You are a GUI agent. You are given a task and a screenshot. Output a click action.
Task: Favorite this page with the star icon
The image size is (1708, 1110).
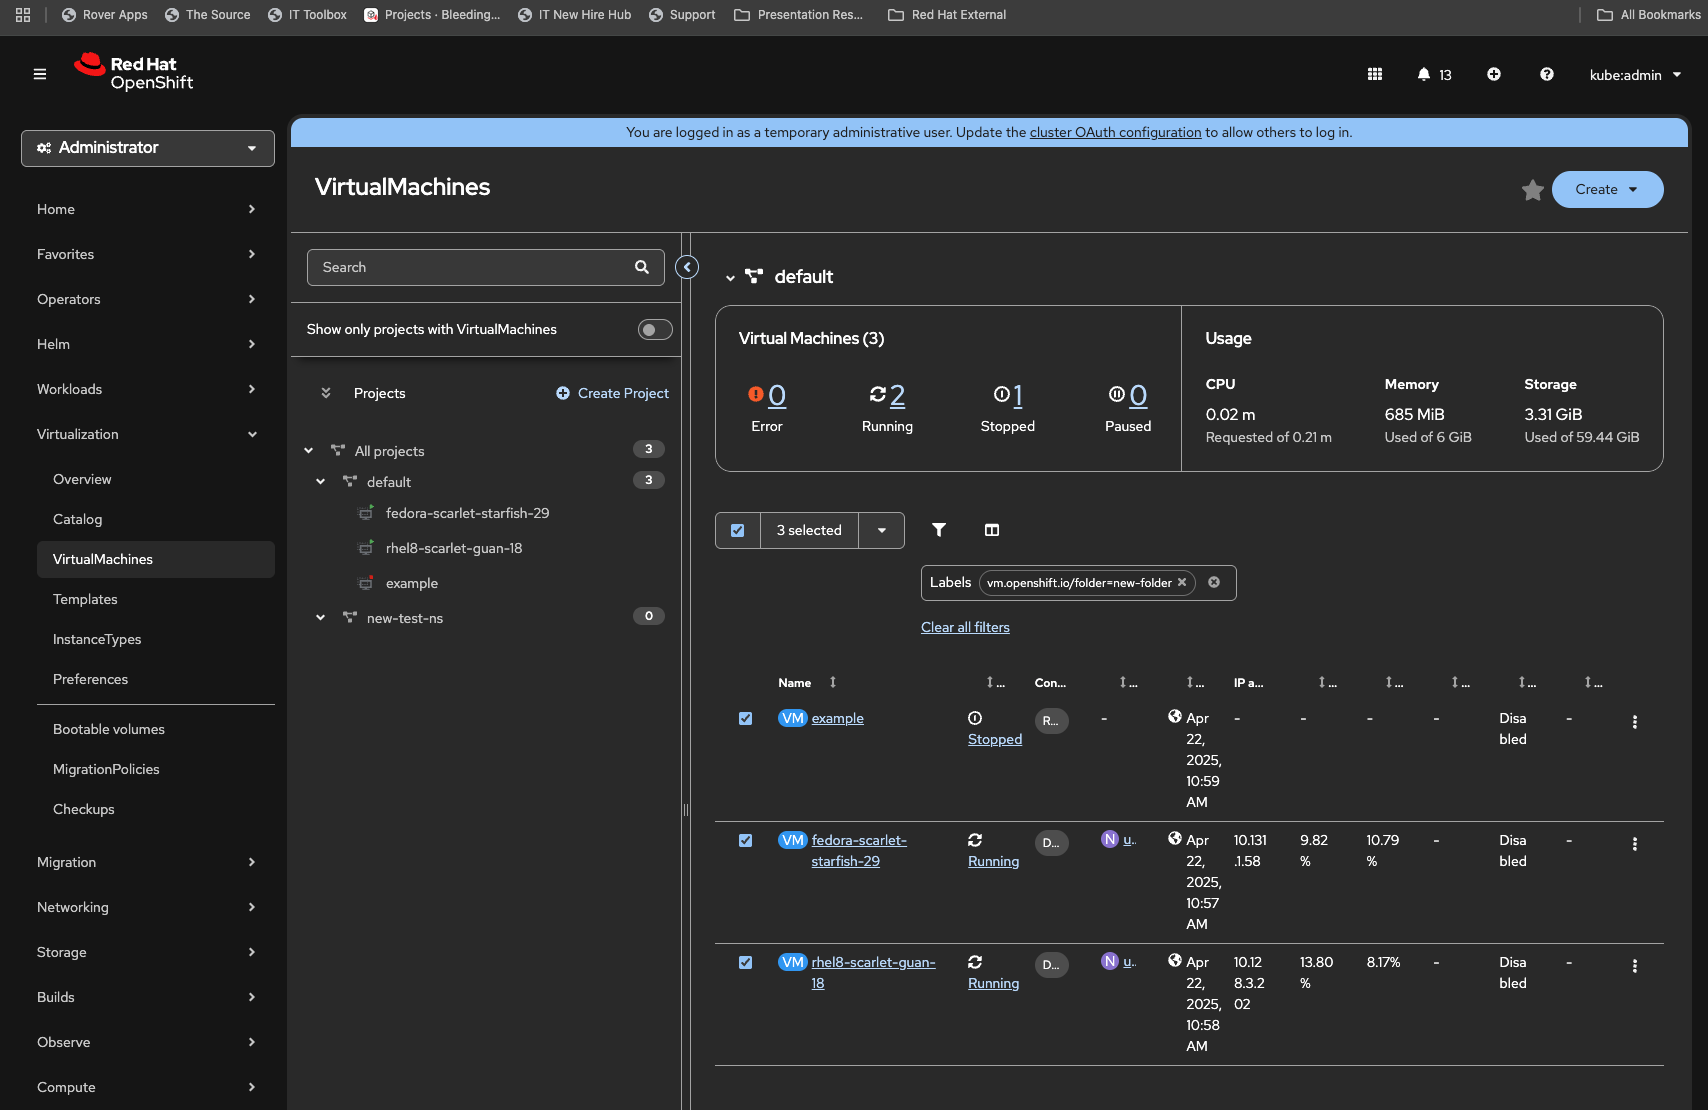(x=1532, y=190)
